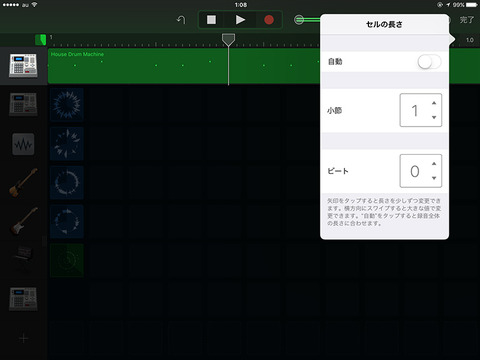Tap the playhead marker on the ruler

pyautogui.click(x=228, y=40)
